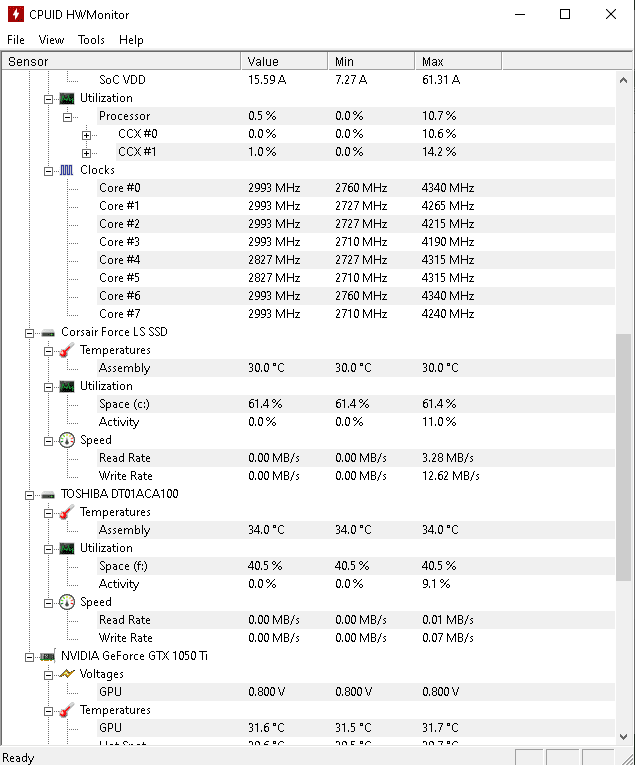
Task: Collapse TOSHIBA Temperatures node
Action: 48,513
